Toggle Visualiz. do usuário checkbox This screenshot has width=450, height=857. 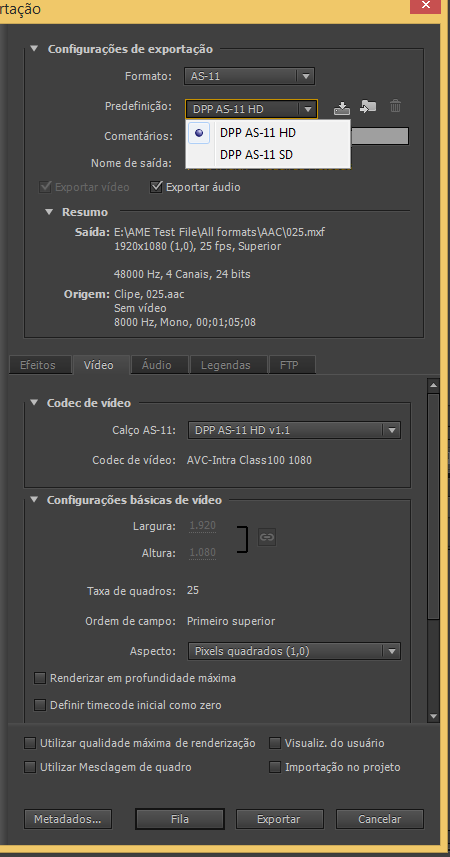point(275,743)
